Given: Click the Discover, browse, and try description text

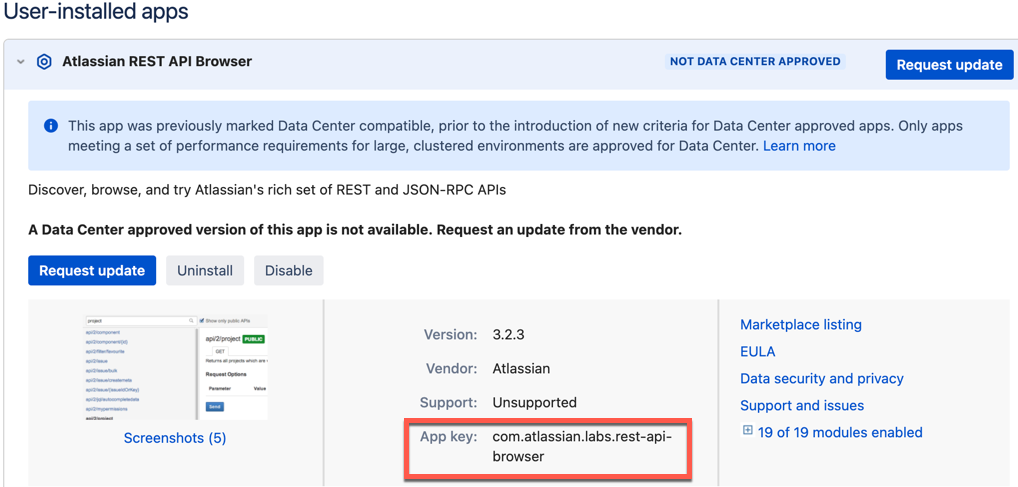Looking at the screenshot, I should 267,191.
